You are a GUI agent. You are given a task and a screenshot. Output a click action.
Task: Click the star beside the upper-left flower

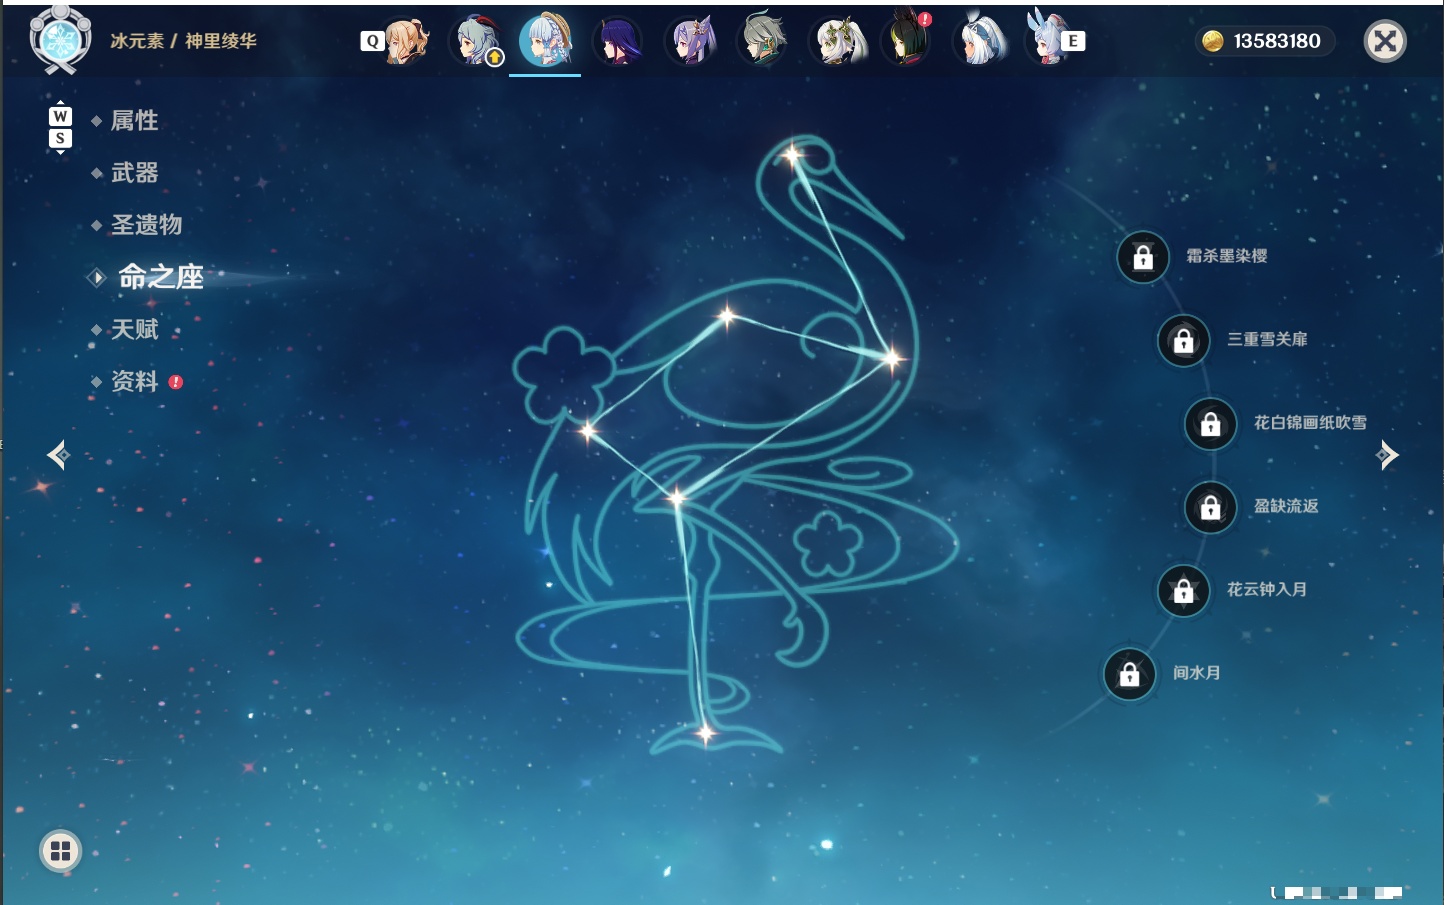point(588,431)
